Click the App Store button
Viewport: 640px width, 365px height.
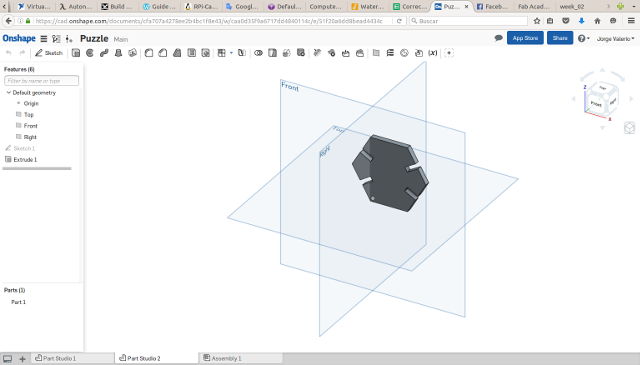tap(525, 38)
